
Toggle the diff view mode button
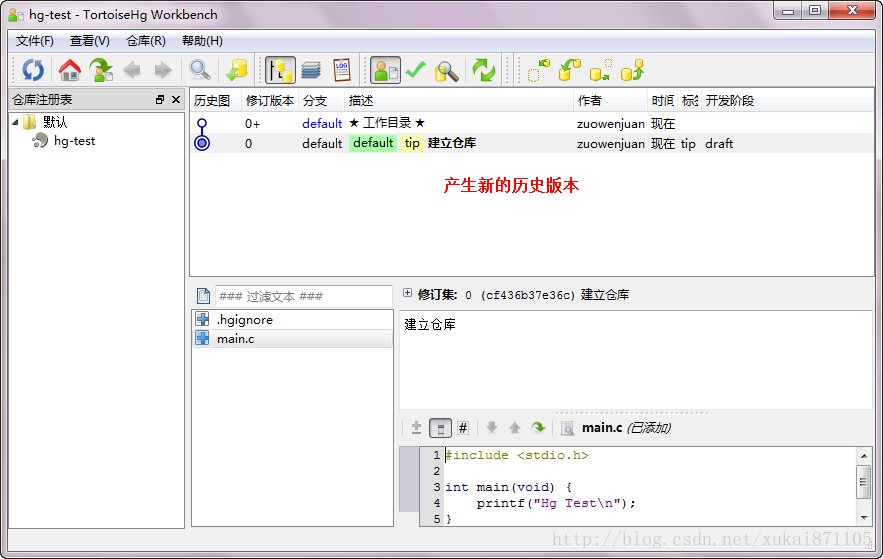[416, 428]
